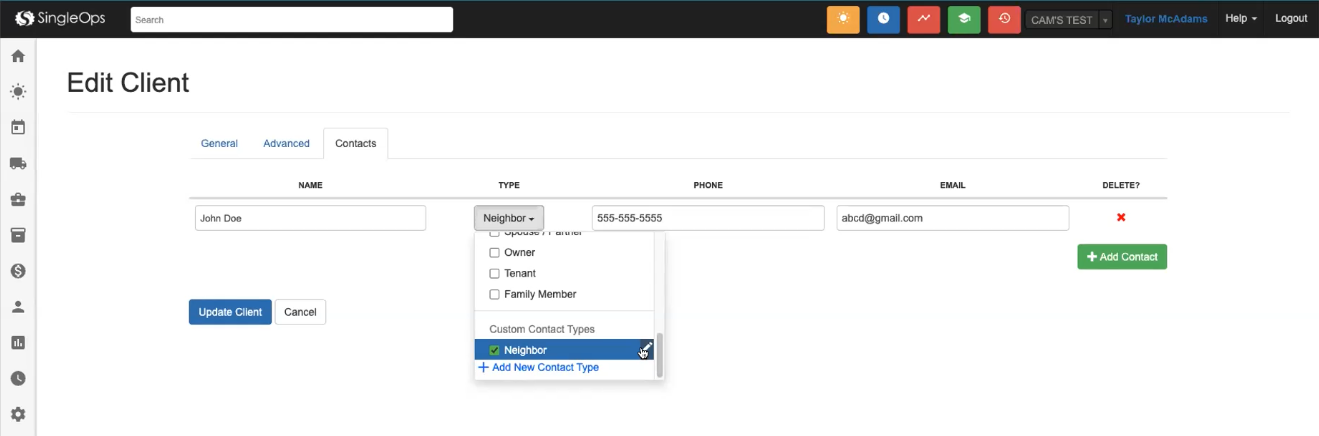
Task: Expand the Help menu
Action: coord(1241,19)
